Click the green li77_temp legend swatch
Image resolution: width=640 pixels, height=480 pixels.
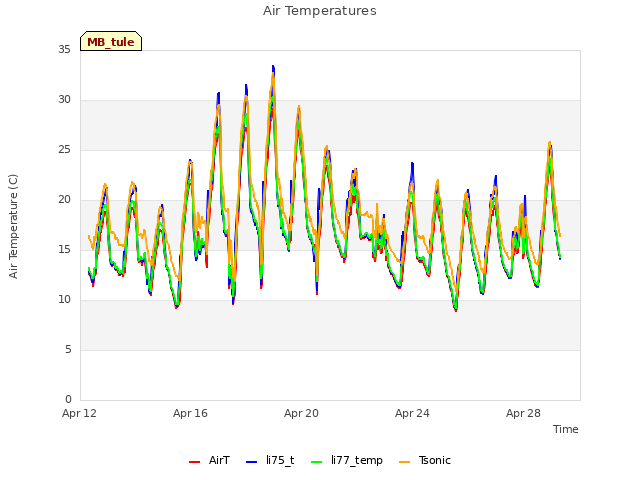pos(317,462)
